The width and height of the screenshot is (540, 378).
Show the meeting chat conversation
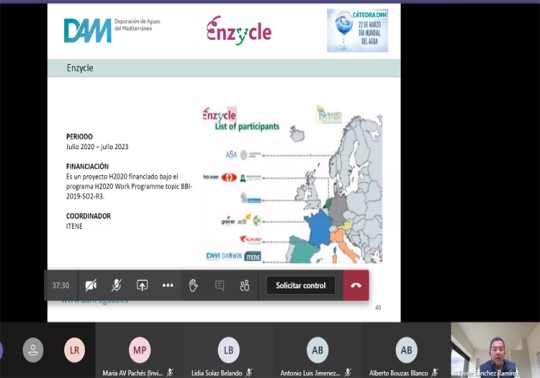(x=219, y=285)
